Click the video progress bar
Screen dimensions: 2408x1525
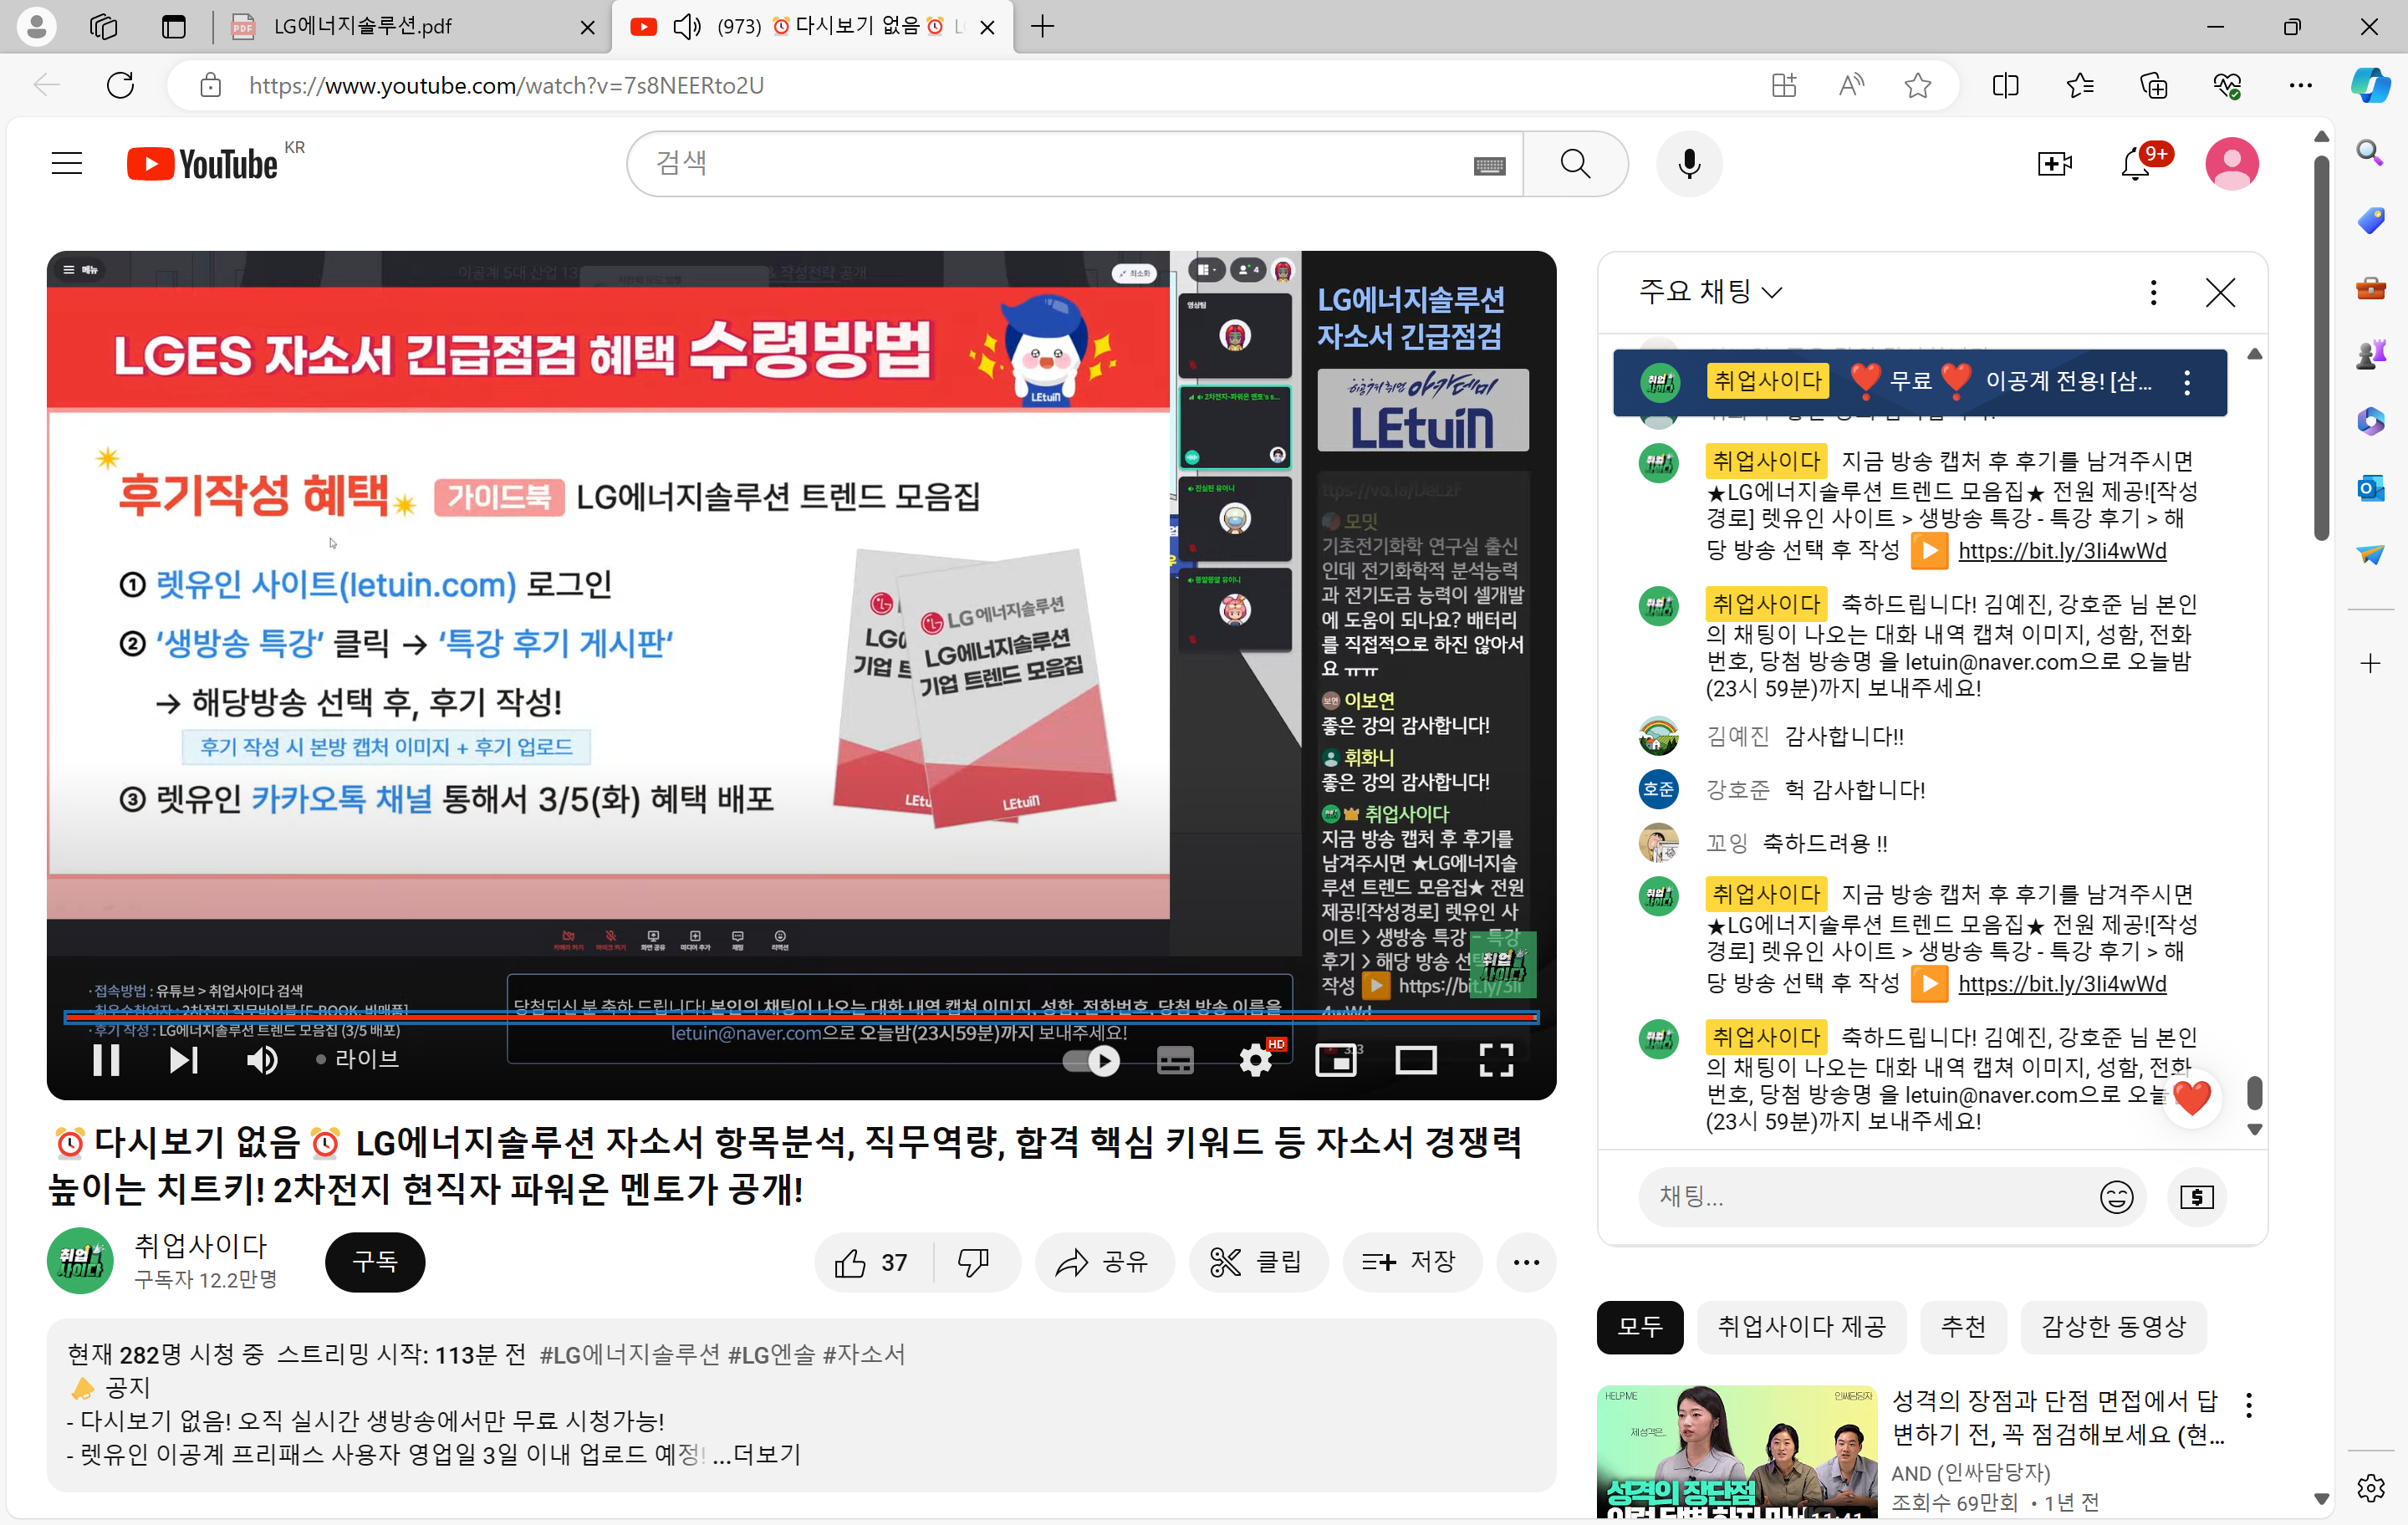click(800, 1017)
